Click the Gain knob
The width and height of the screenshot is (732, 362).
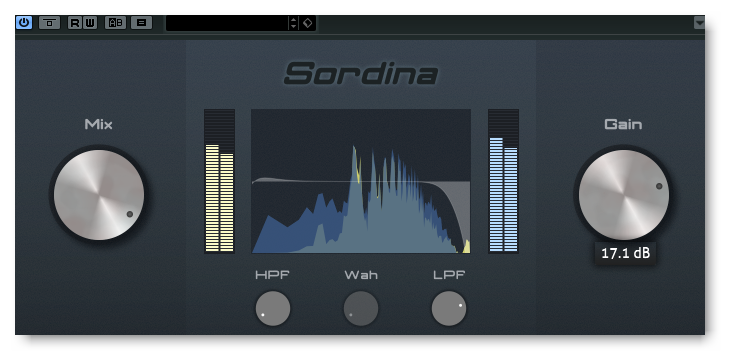point(624,195)
